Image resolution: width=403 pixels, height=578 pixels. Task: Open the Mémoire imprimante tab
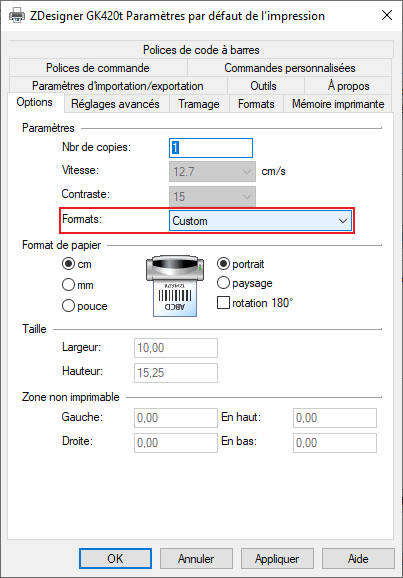(x=338, y=104)
